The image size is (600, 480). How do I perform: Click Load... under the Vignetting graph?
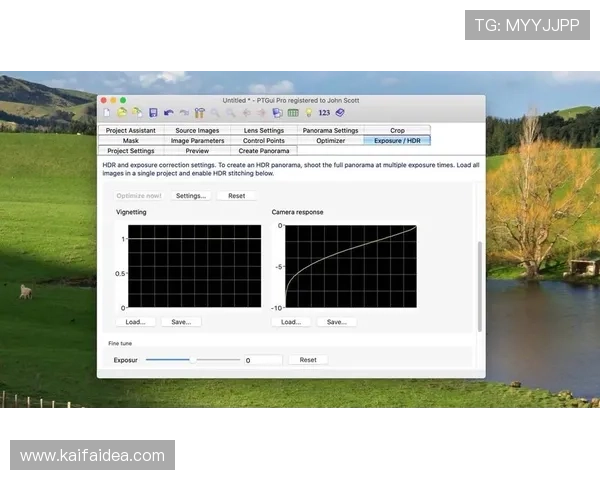click(x=135, y=322)
